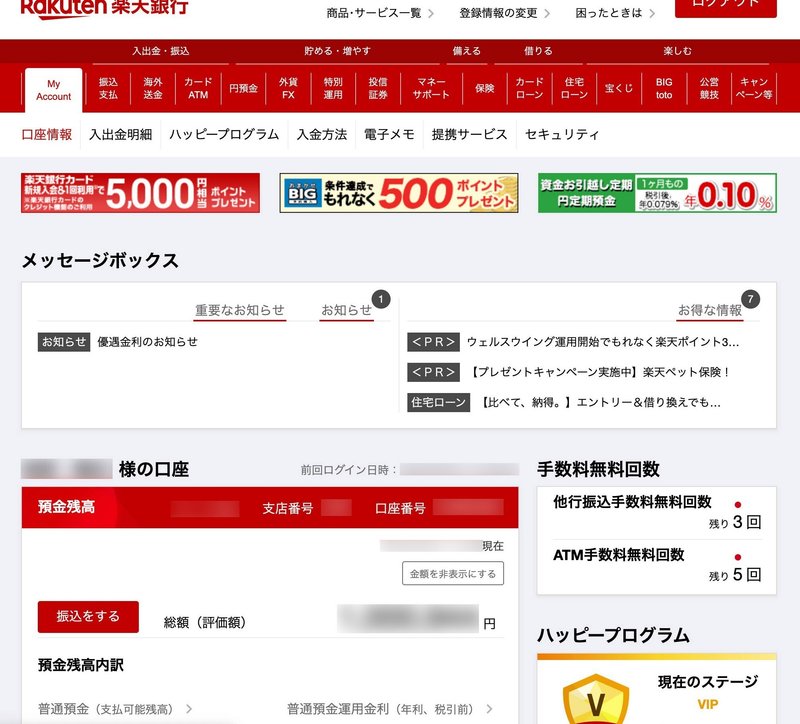
Task: Open カードローン menu item
Action: click(530, 88)
